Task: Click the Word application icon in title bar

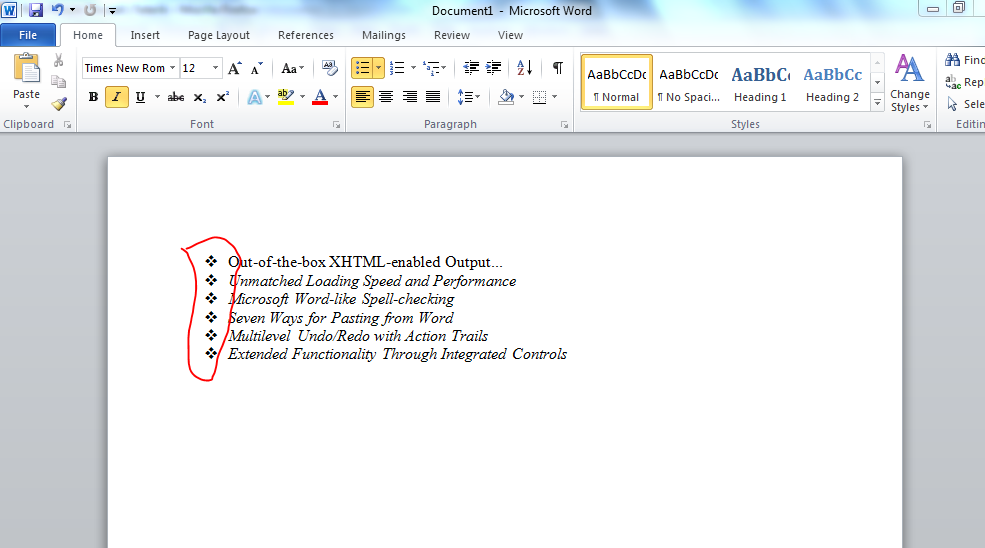Action: pyautogui.click(x=9, y=10)
